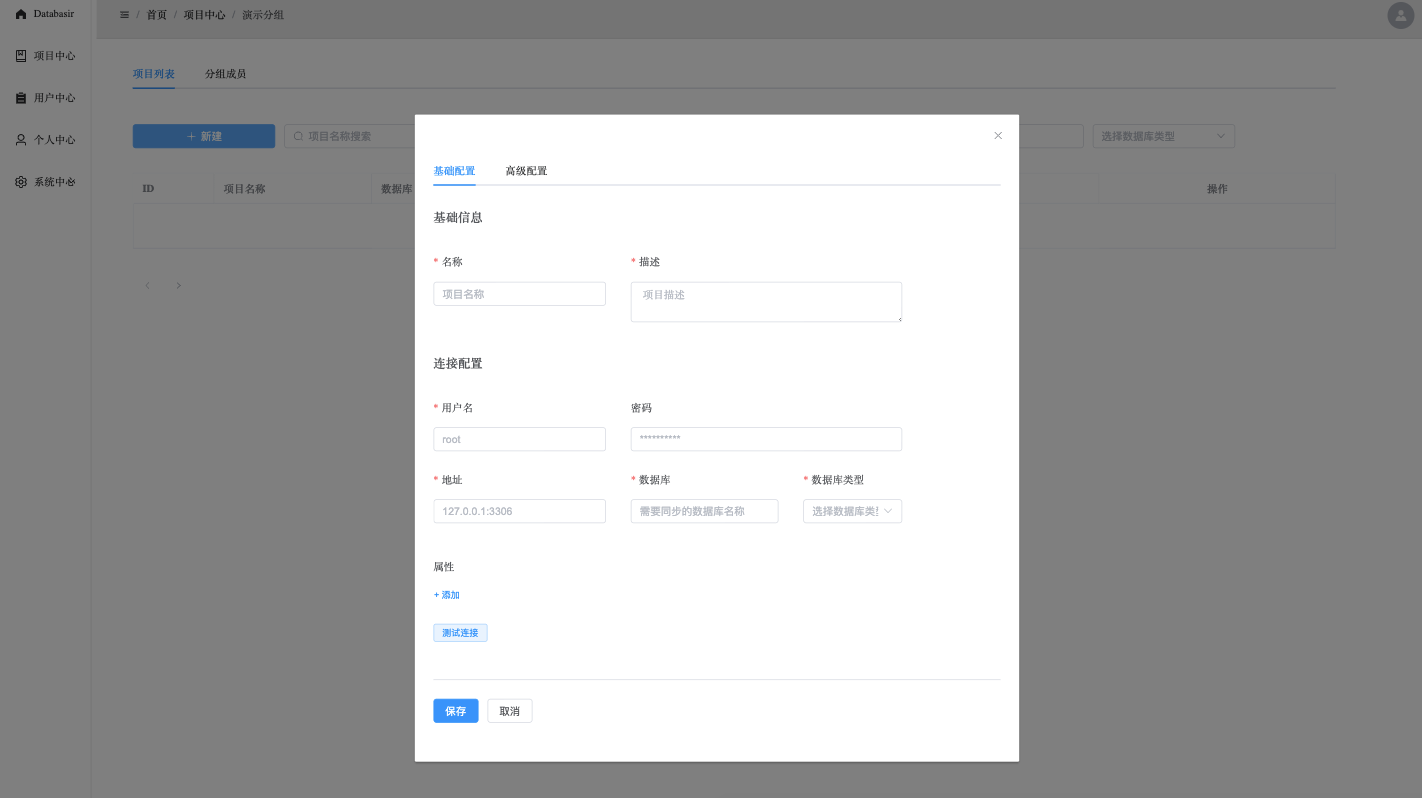Click the 项目名称 column header
Screen dimensions: 1422x798
(244, 189)
